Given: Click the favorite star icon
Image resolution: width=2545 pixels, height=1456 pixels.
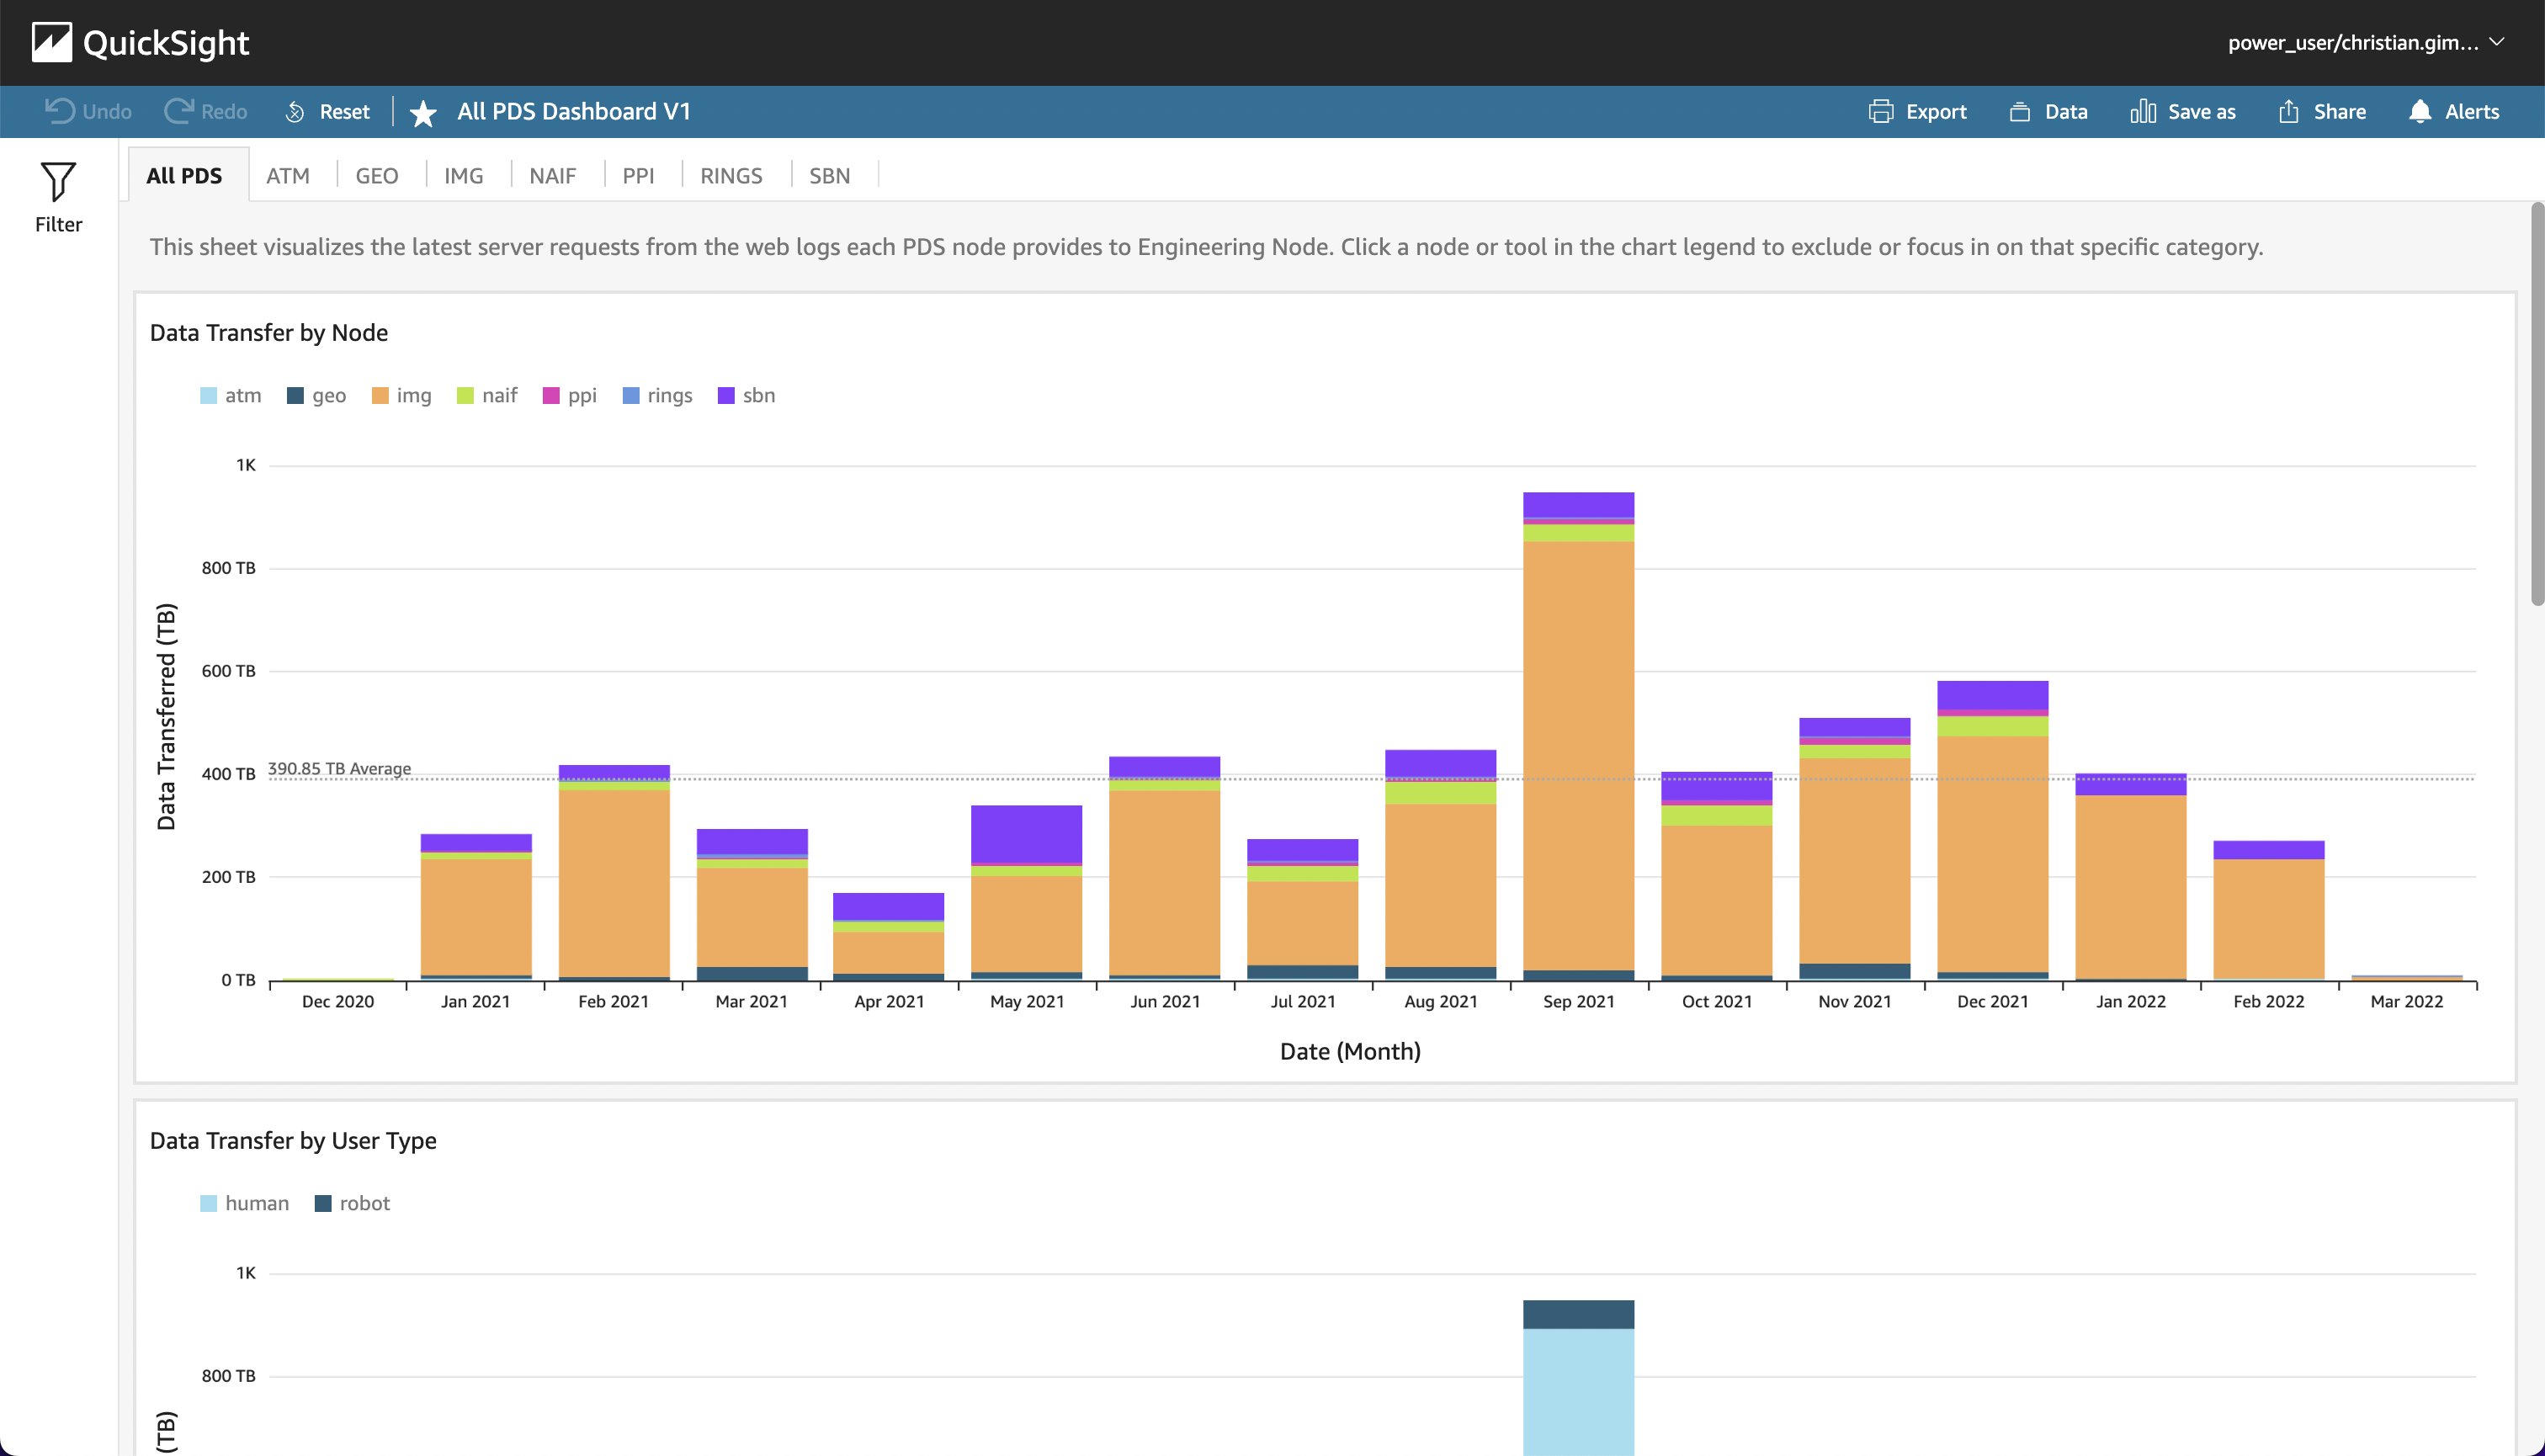Looking at the screenshot, I should (x=423, y=113).
